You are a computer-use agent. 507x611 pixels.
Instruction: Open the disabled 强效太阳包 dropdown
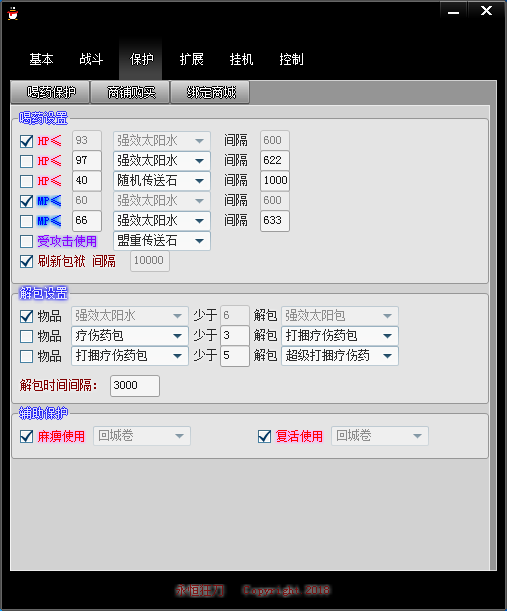[x=340, y=316]
